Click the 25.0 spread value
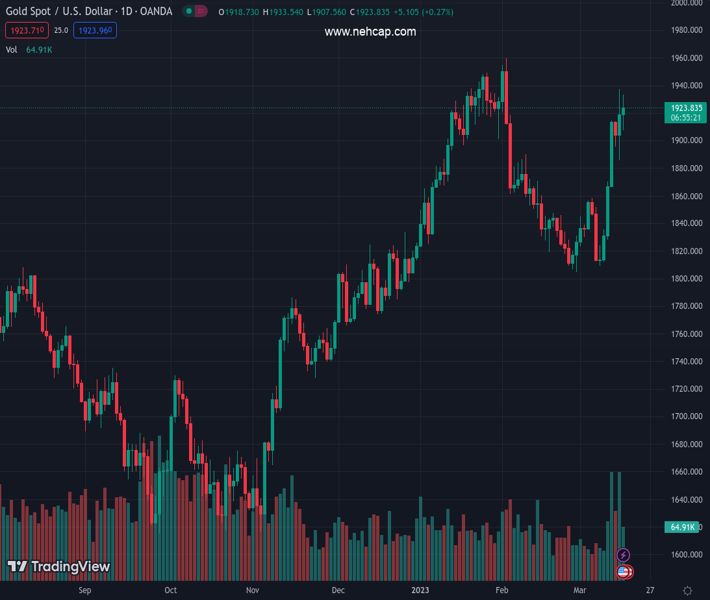Image resolution: width=710 pixels, height=600 pixels. [61, 31]
